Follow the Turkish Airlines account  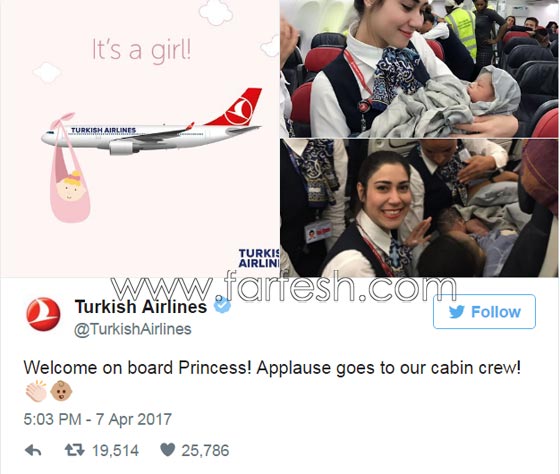click(x=484, y=311)
